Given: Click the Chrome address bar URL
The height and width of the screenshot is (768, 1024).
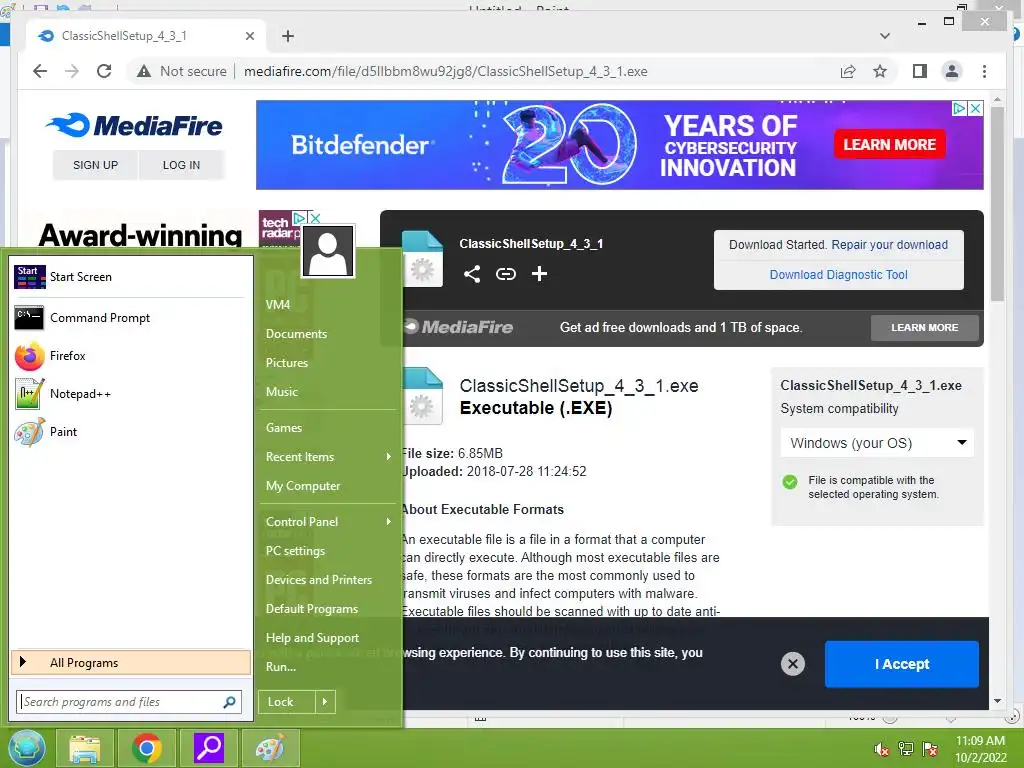Looking at the screenshot, I should (446, 71).
